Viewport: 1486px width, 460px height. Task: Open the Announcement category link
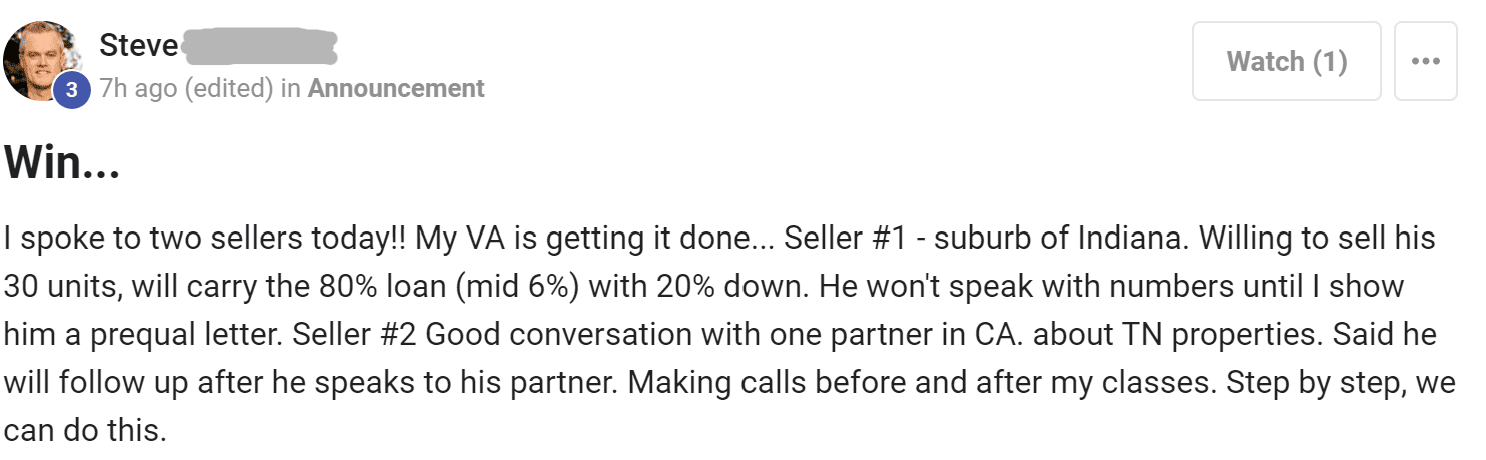coord(396,88)
